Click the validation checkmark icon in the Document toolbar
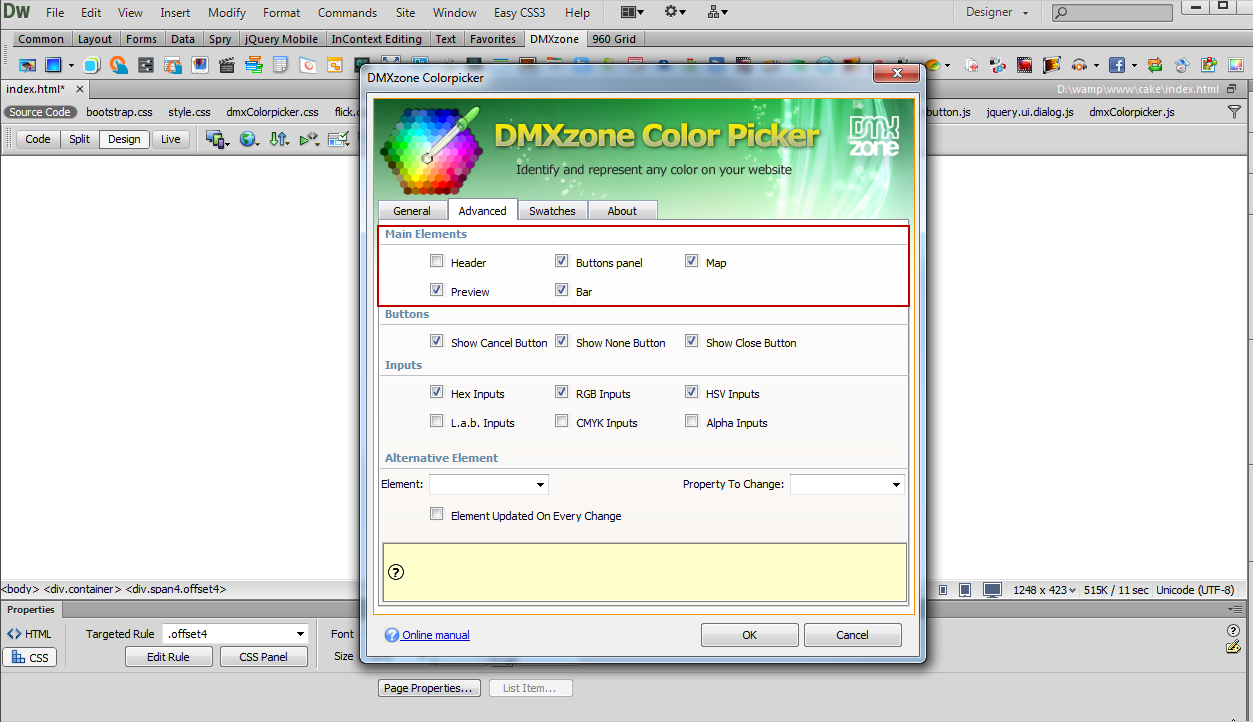The image size is (1253, 722). 338,139
